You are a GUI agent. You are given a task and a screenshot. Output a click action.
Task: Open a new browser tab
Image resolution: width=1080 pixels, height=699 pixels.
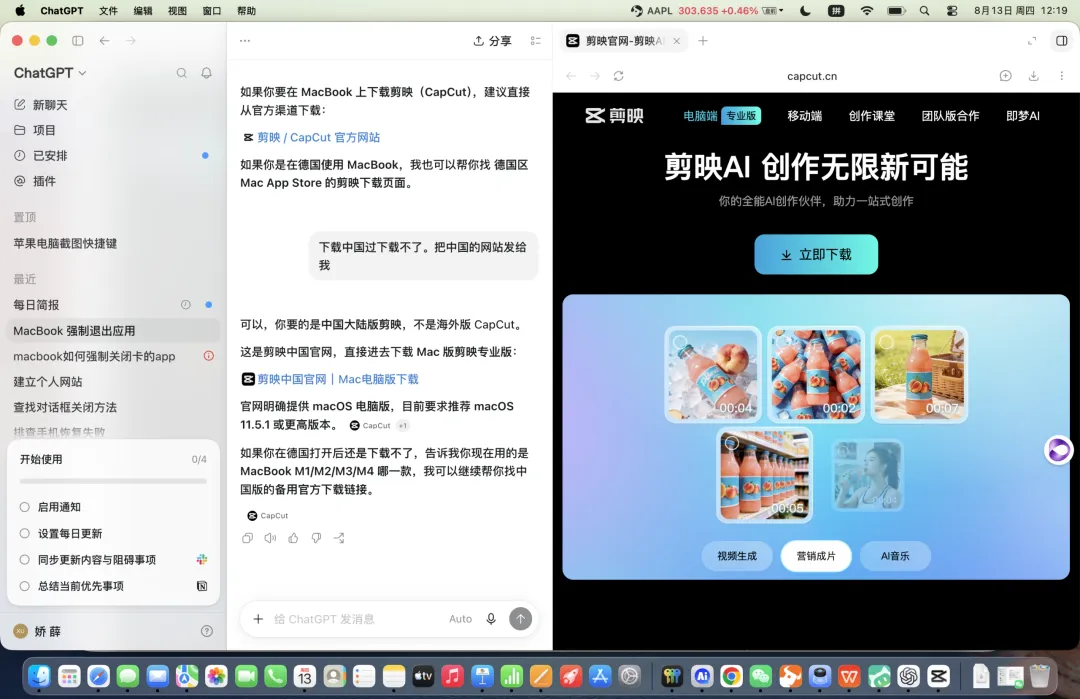(x=703, y=41)
